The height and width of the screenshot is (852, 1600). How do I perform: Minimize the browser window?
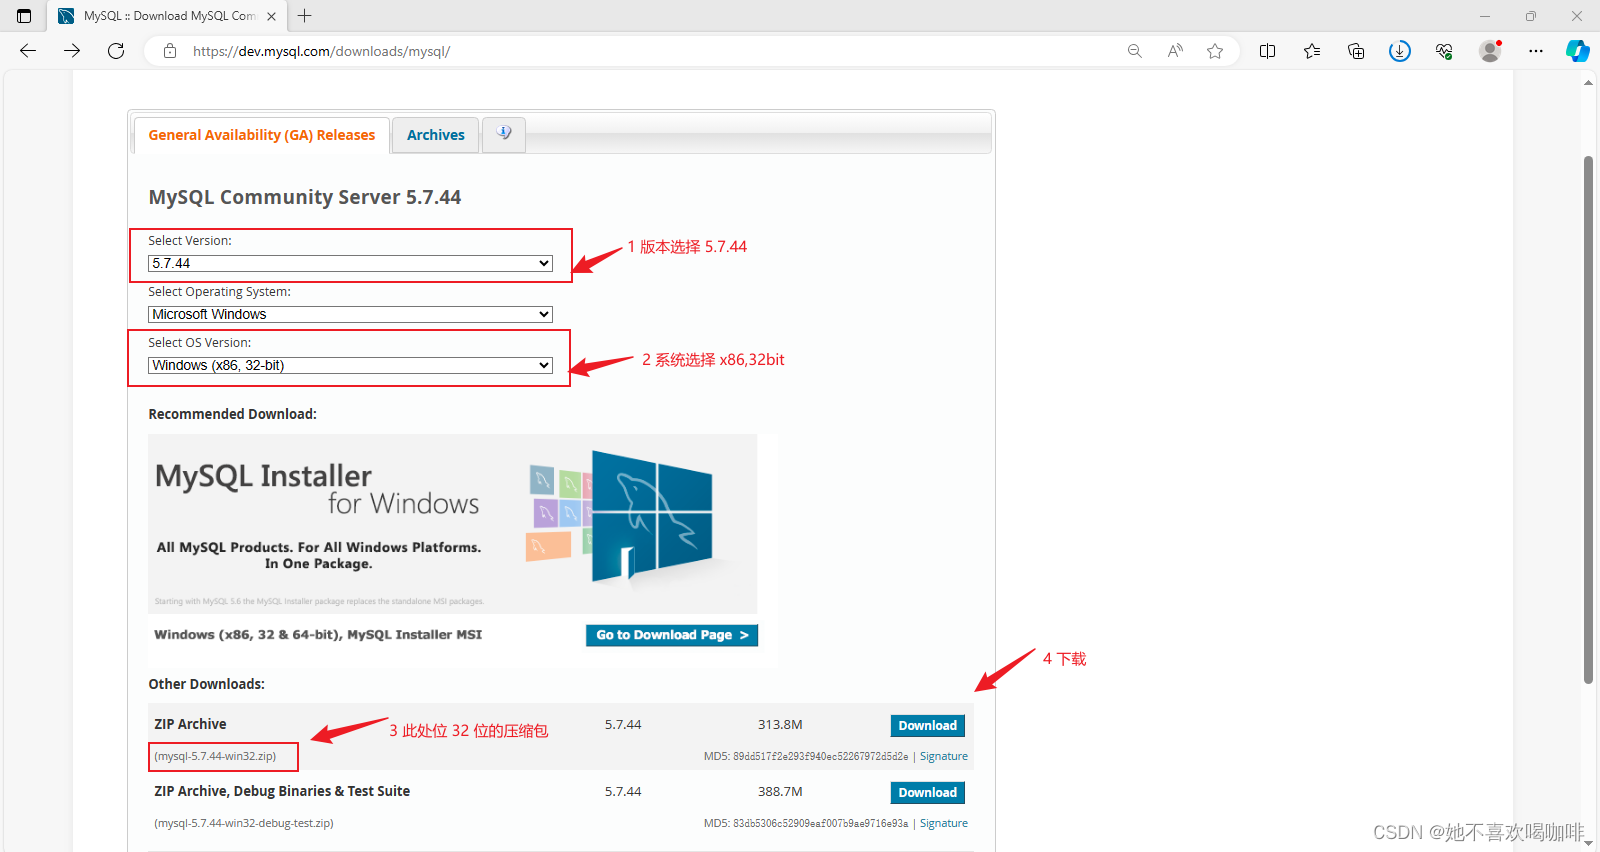click(x=1485, y=16)
